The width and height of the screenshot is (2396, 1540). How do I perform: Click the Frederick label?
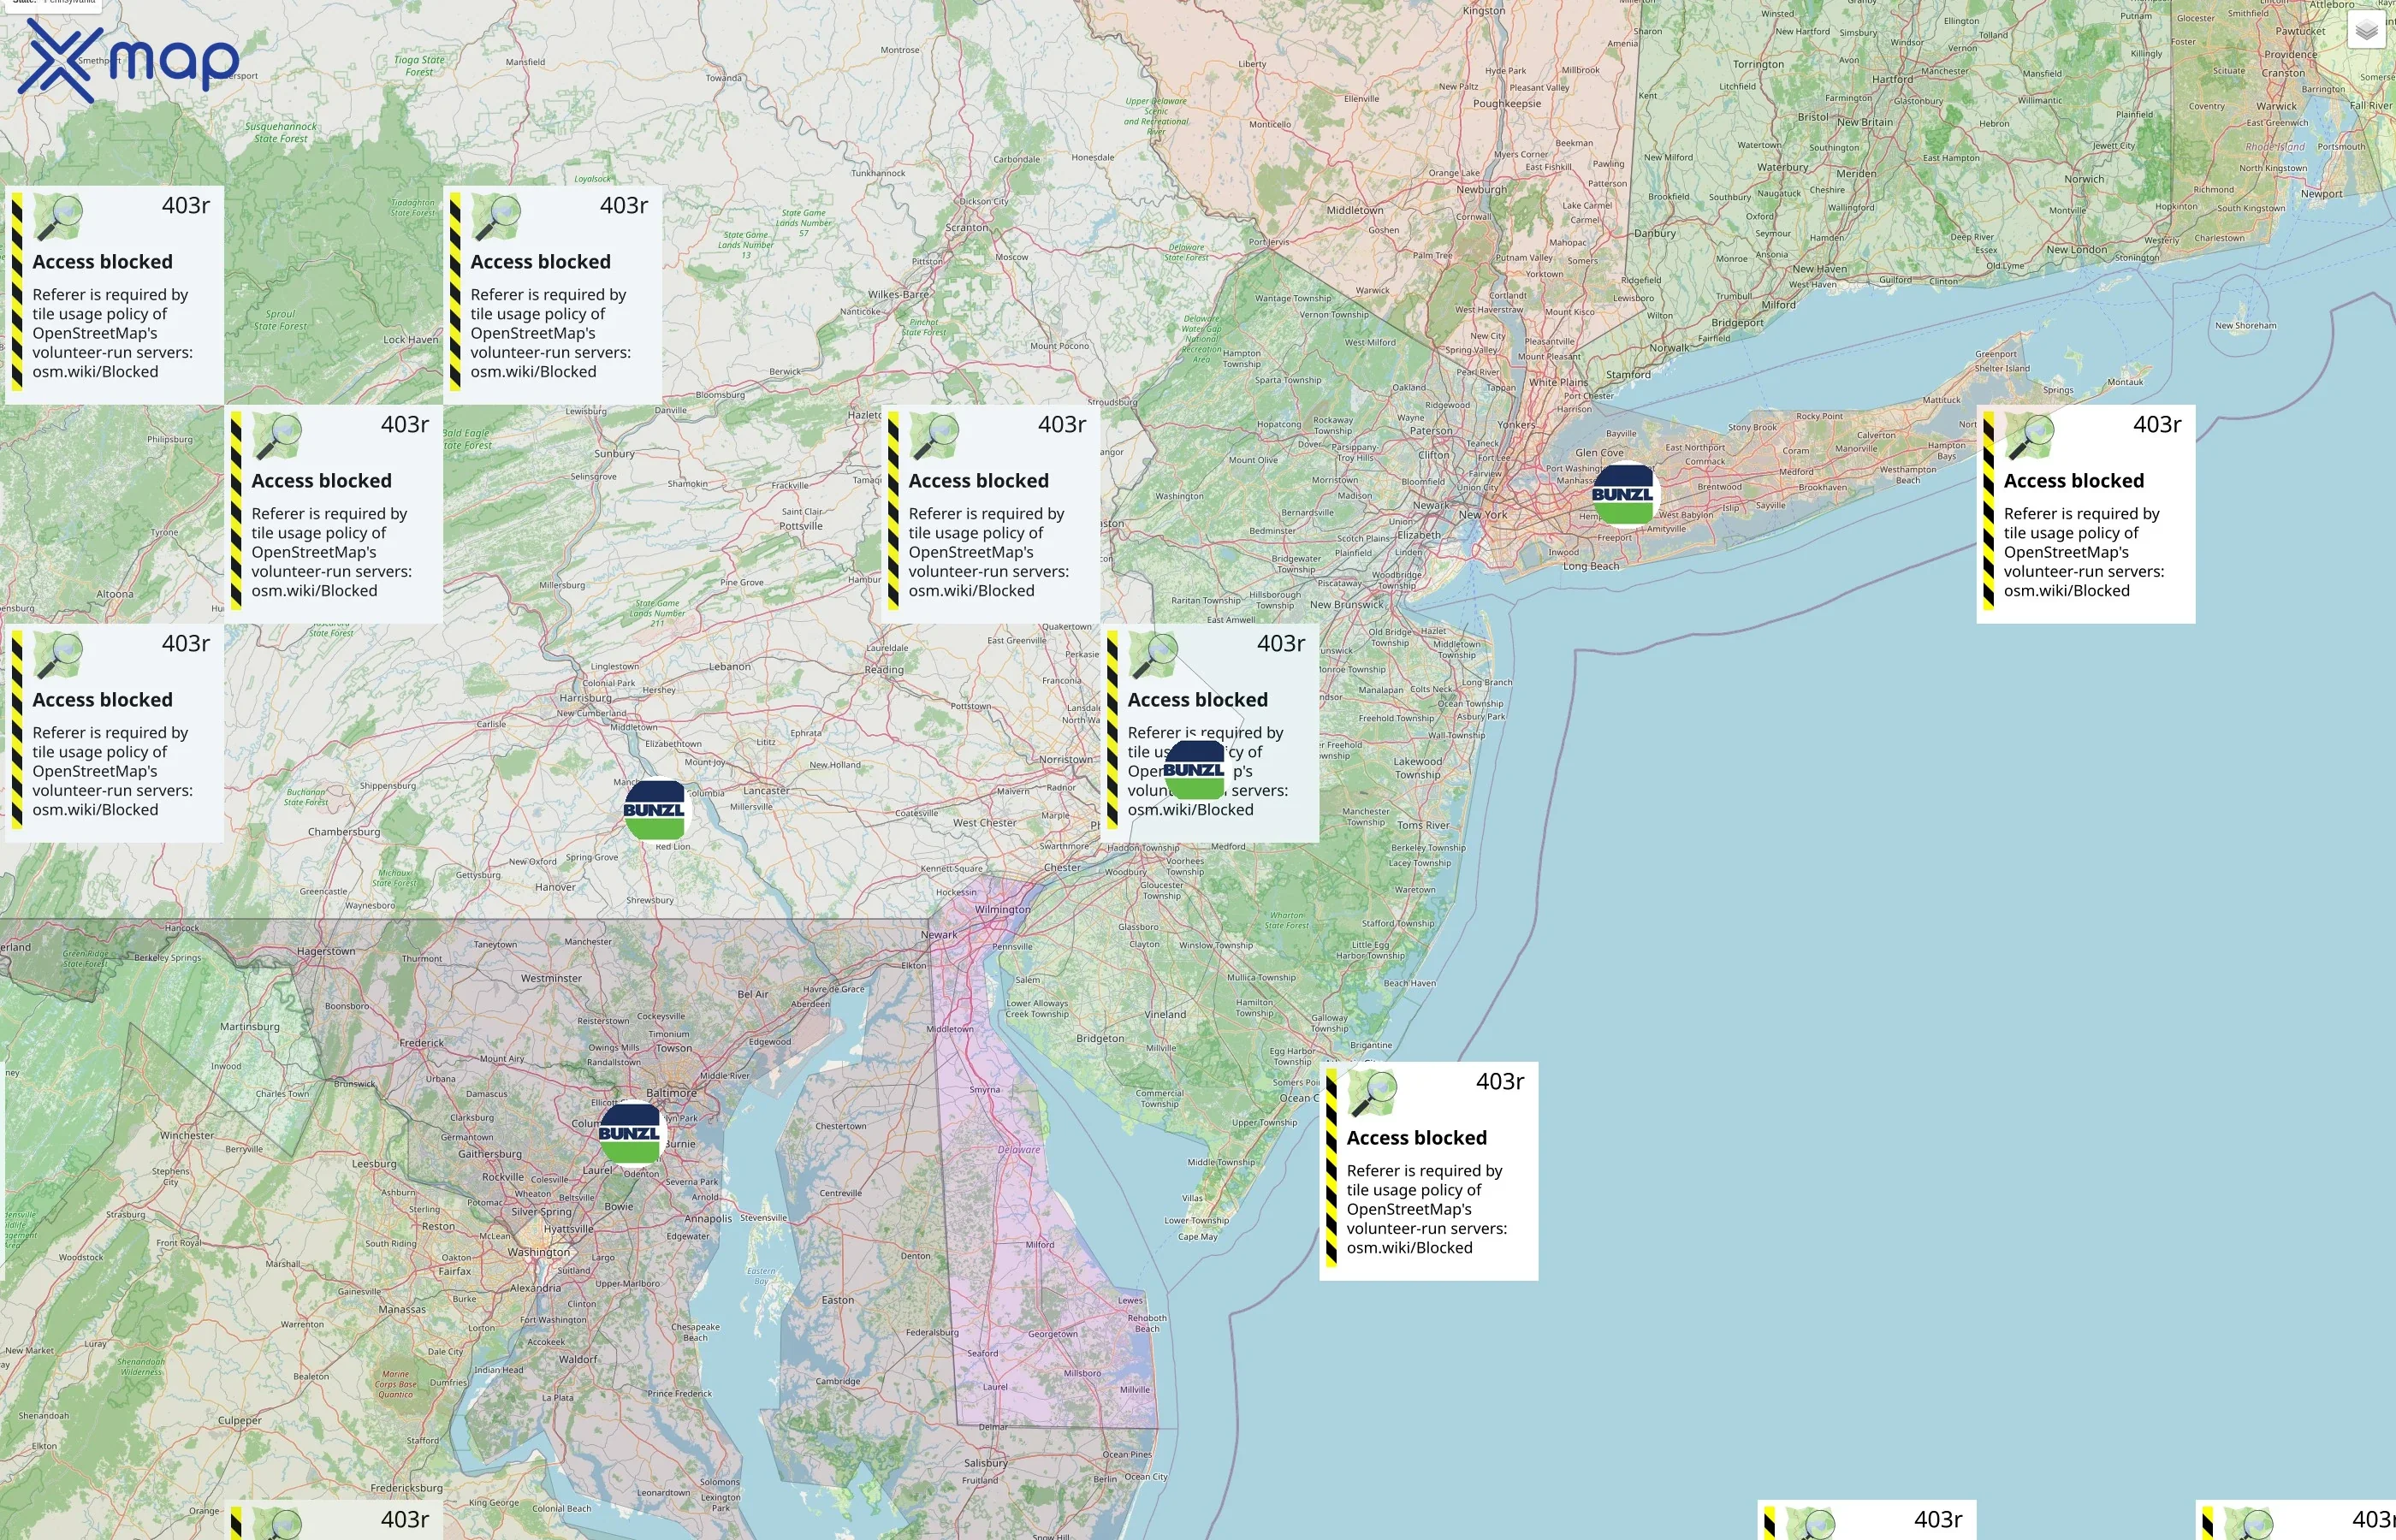pyautogui.click(x=421, y=1042)
